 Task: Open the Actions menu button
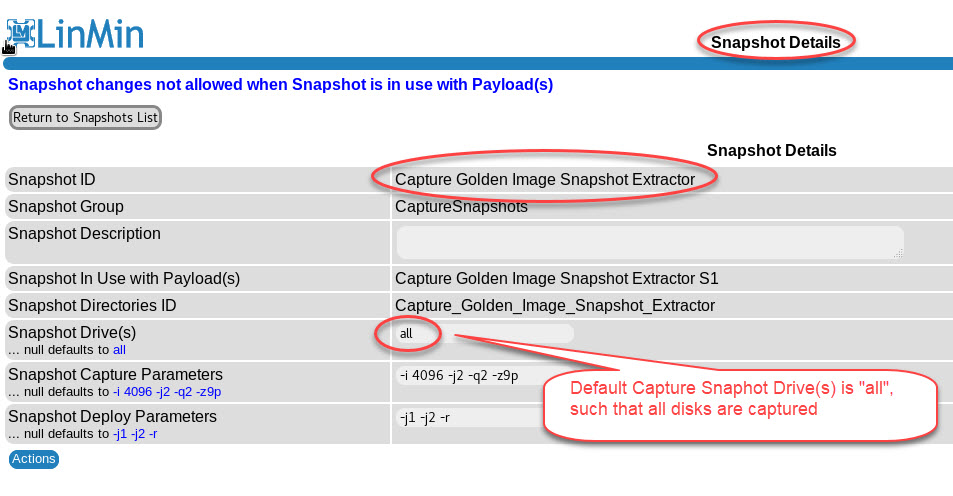34,459
